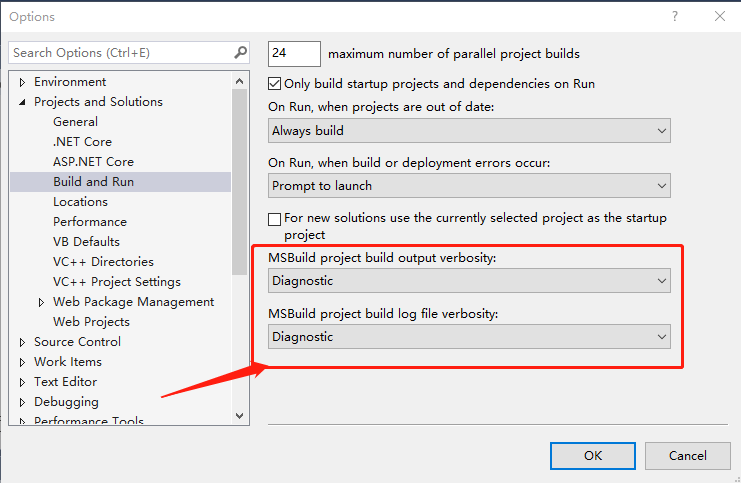Expand the Debugging tree node
This screenshot has height=483, width=741.
pyautogui.click(x=22, y=402)
